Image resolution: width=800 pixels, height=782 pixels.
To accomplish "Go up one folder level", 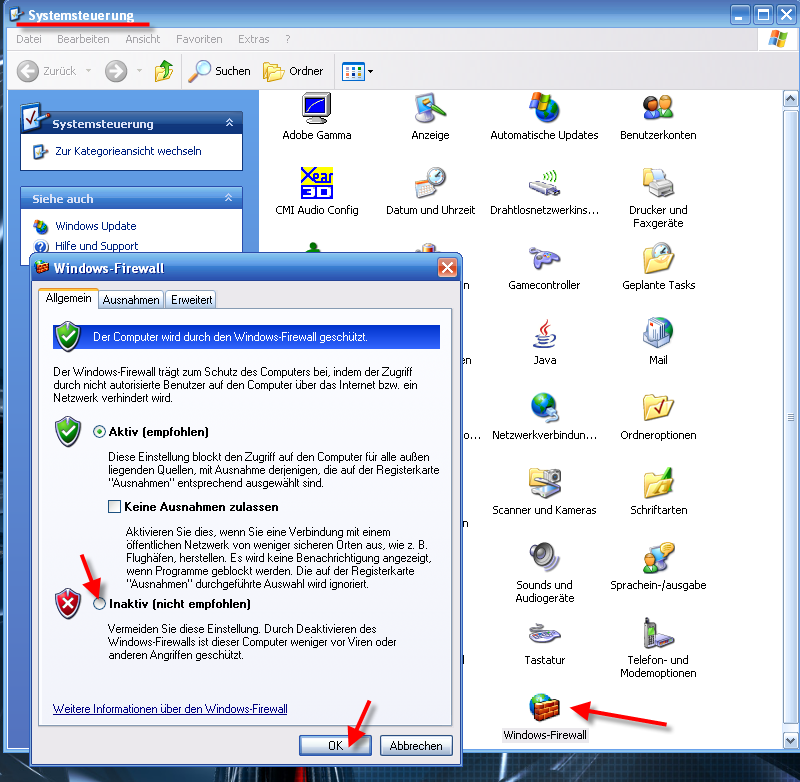I will 164,71.
